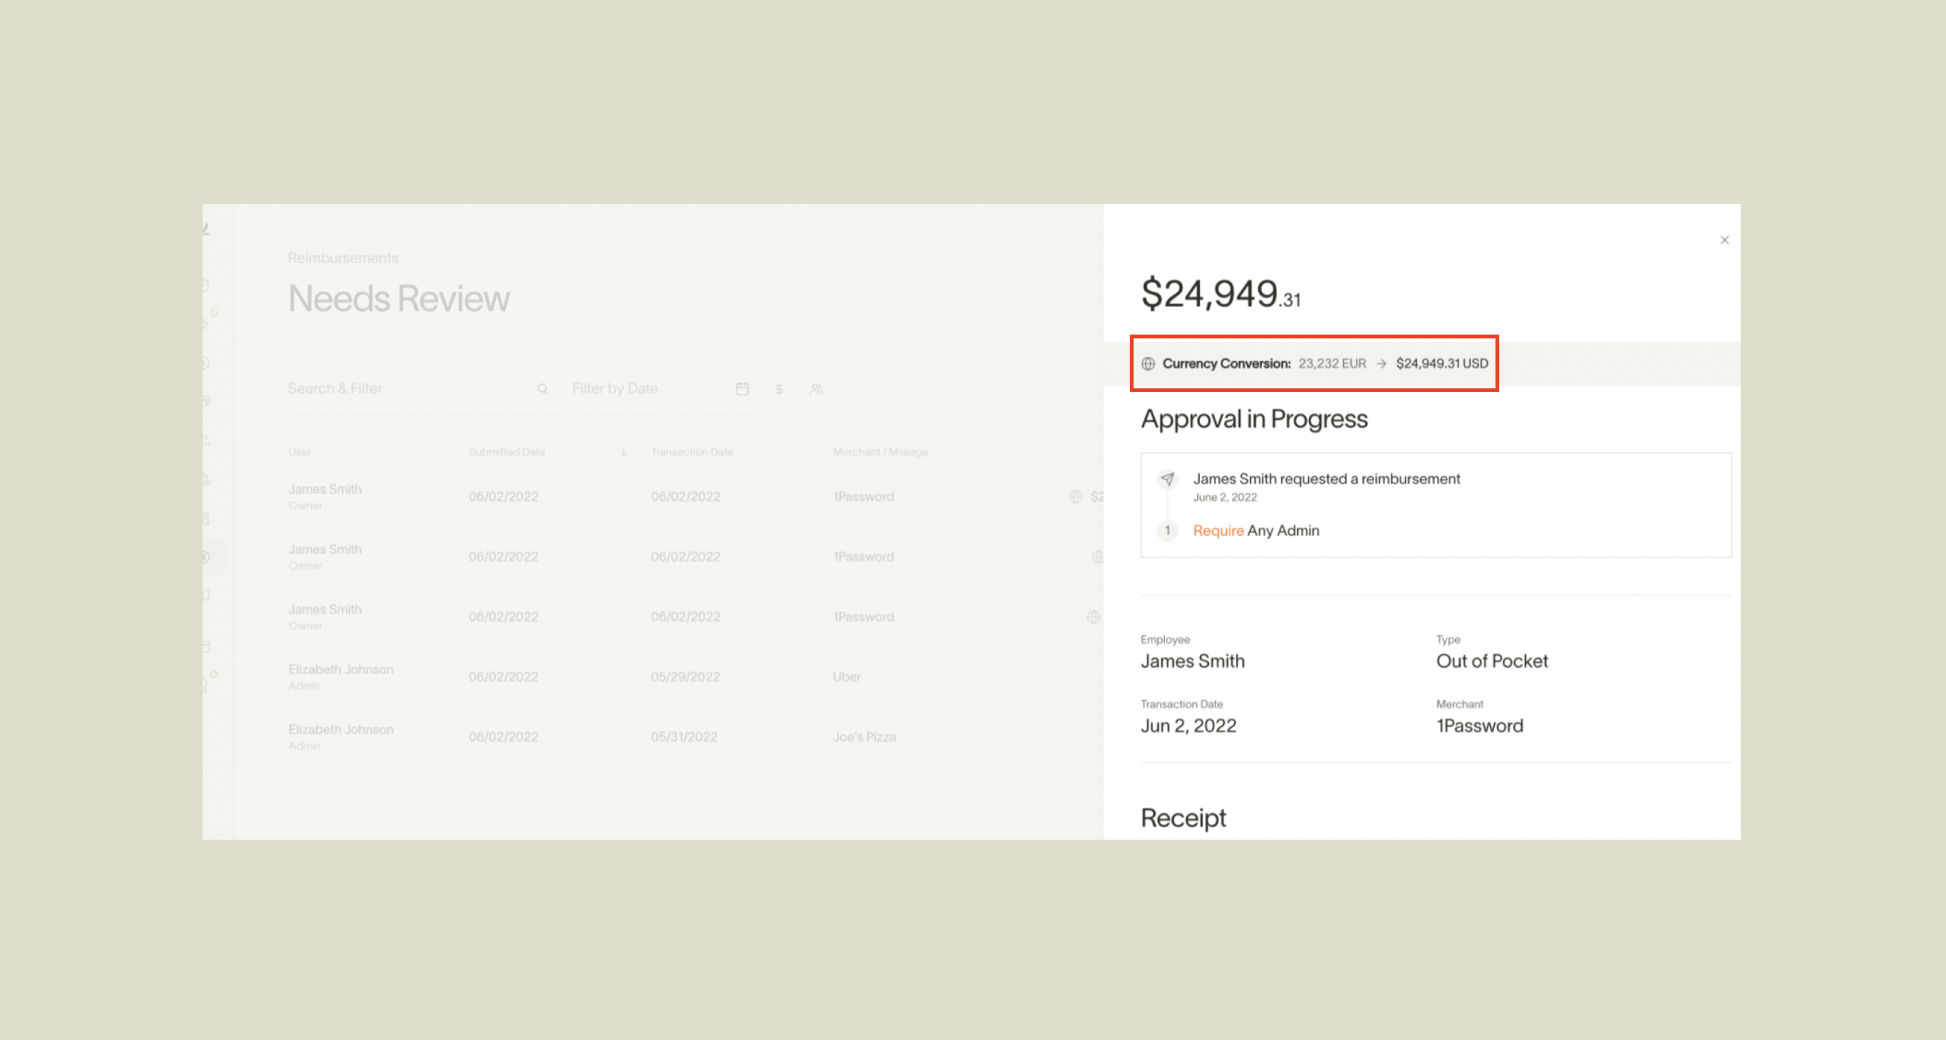Click the Out of Pocket type value
Image resolution: width=1946 pixels, height=1040 pixels.
1492,661
